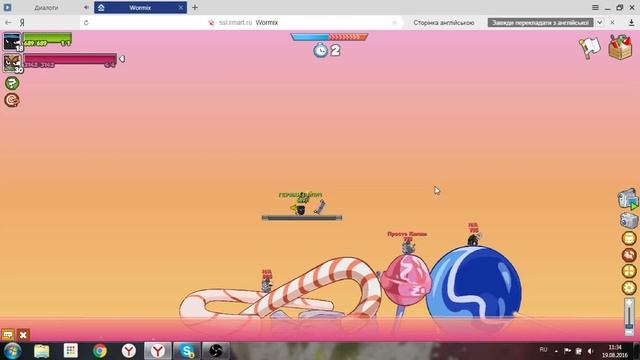640x360 pixels.
Task: Click the turn timer clock icon
Action: tap(320, 51)
